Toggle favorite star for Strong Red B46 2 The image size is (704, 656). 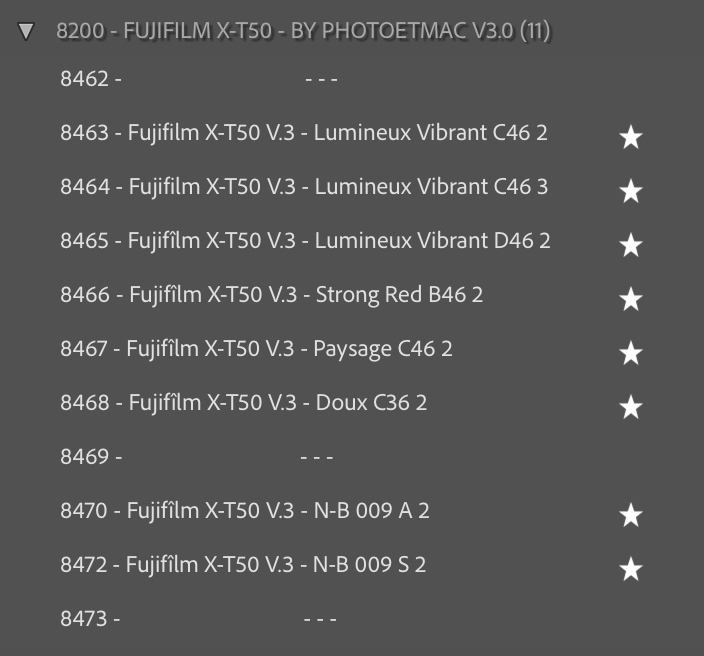coord(630,299)
